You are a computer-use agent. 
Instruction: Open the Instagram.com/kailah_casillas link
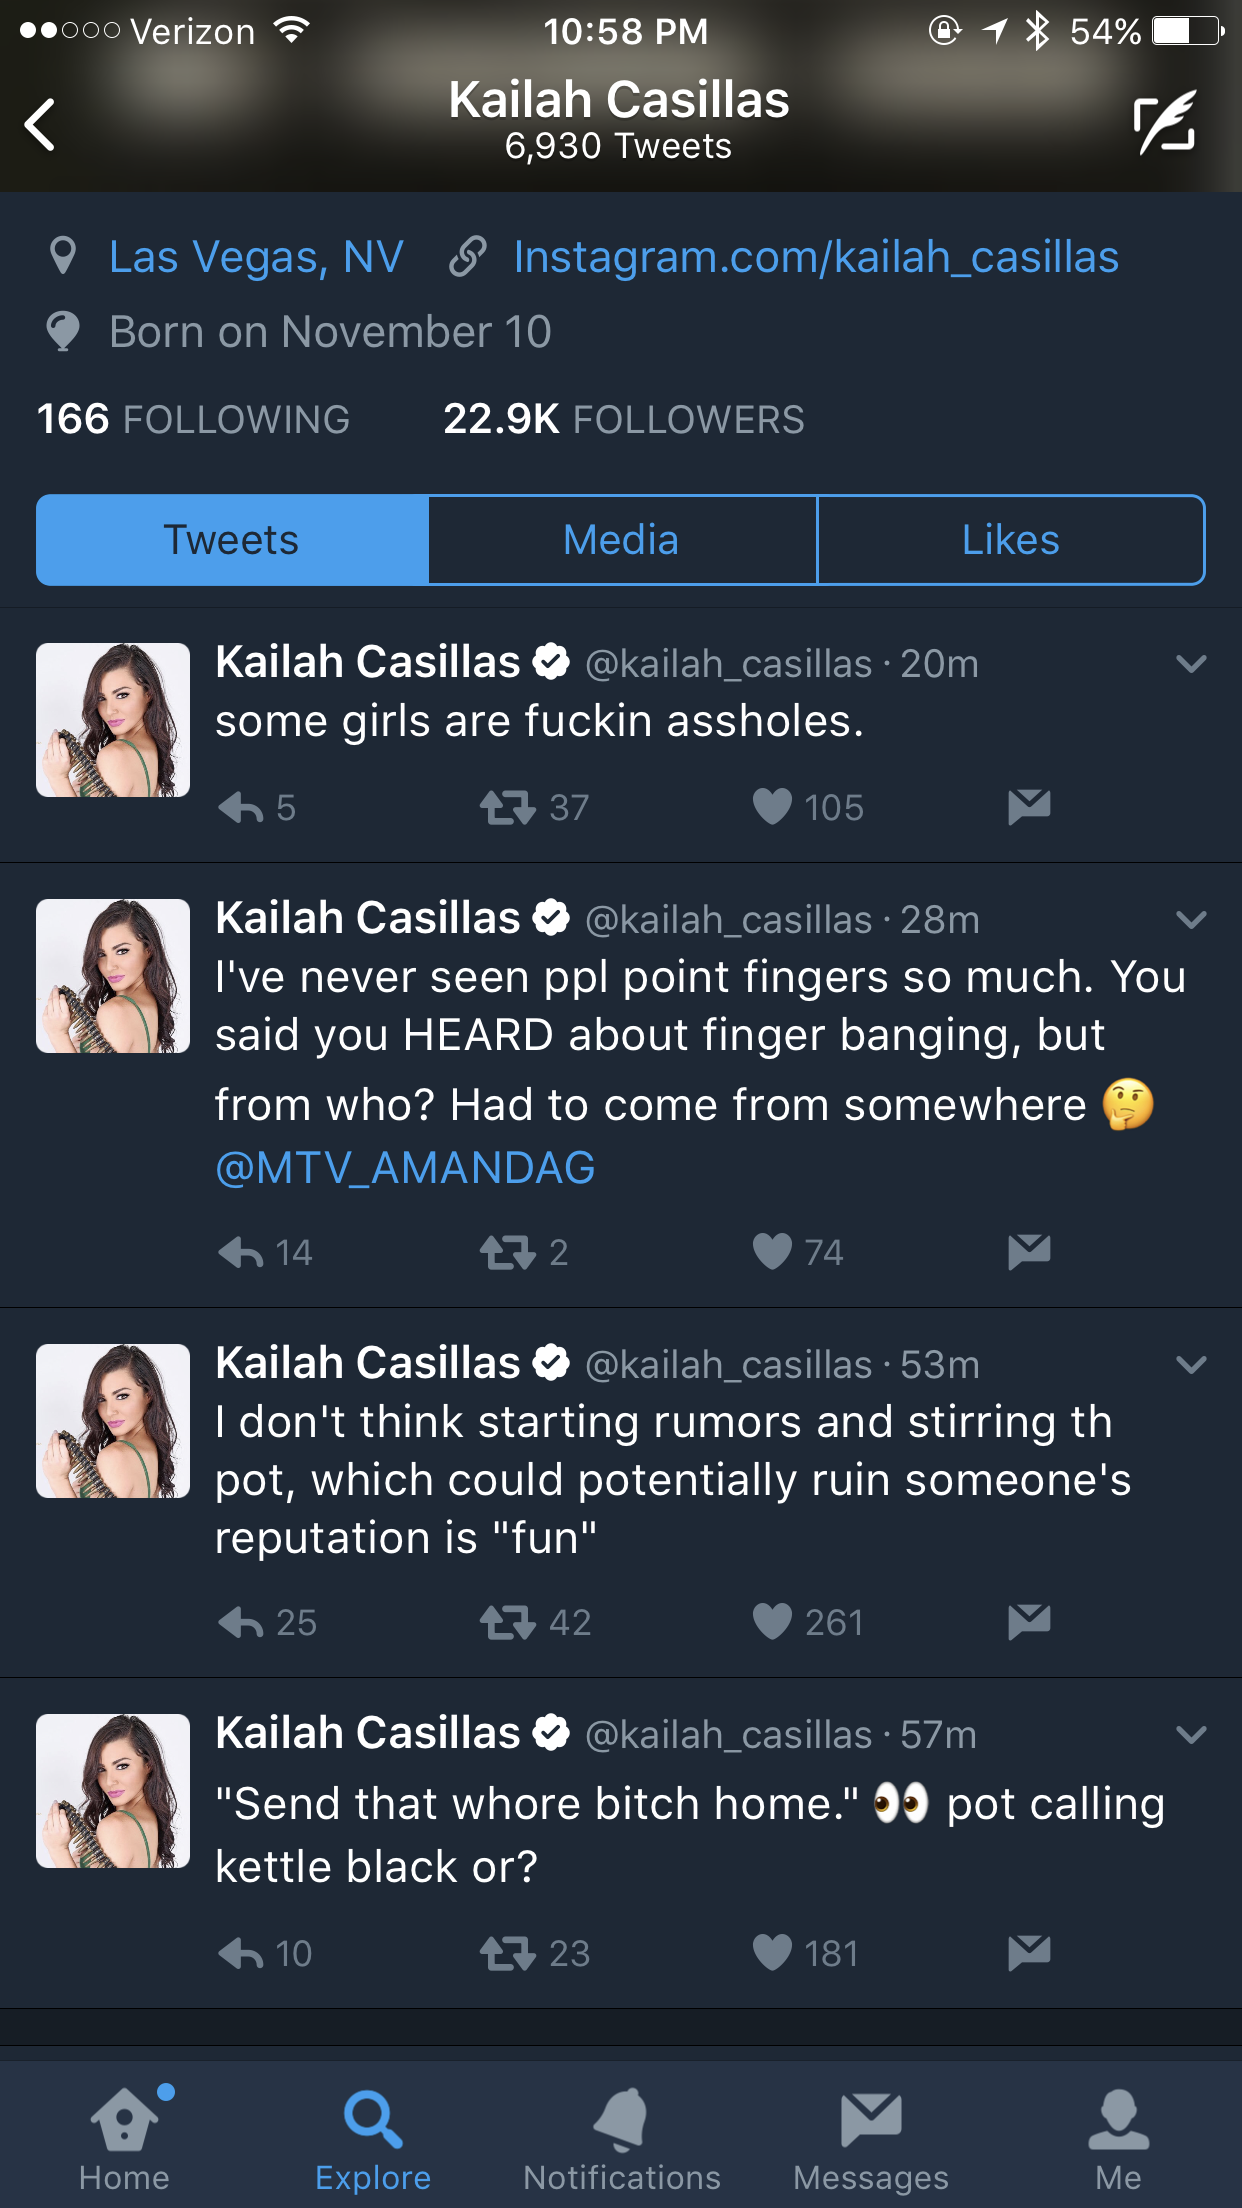pyautogui.click(x=816, y=257)
